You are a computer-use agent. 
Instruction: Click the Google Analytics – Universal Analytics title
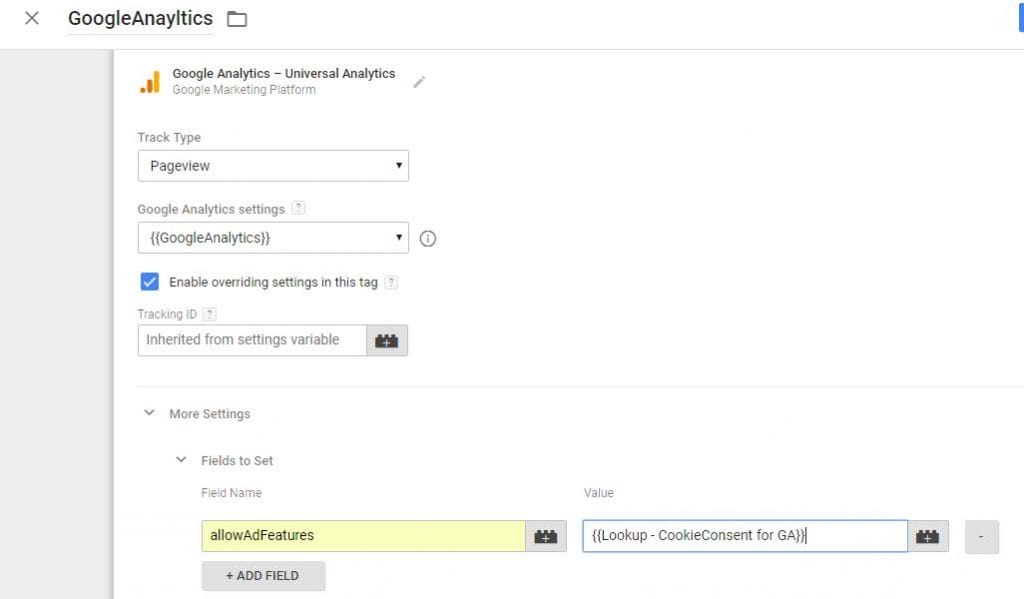tap(283, 73)
